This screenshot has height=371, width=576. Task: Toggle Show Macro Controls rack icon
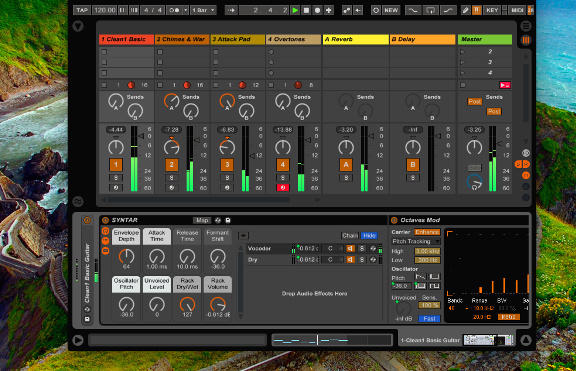coord(105,231)
